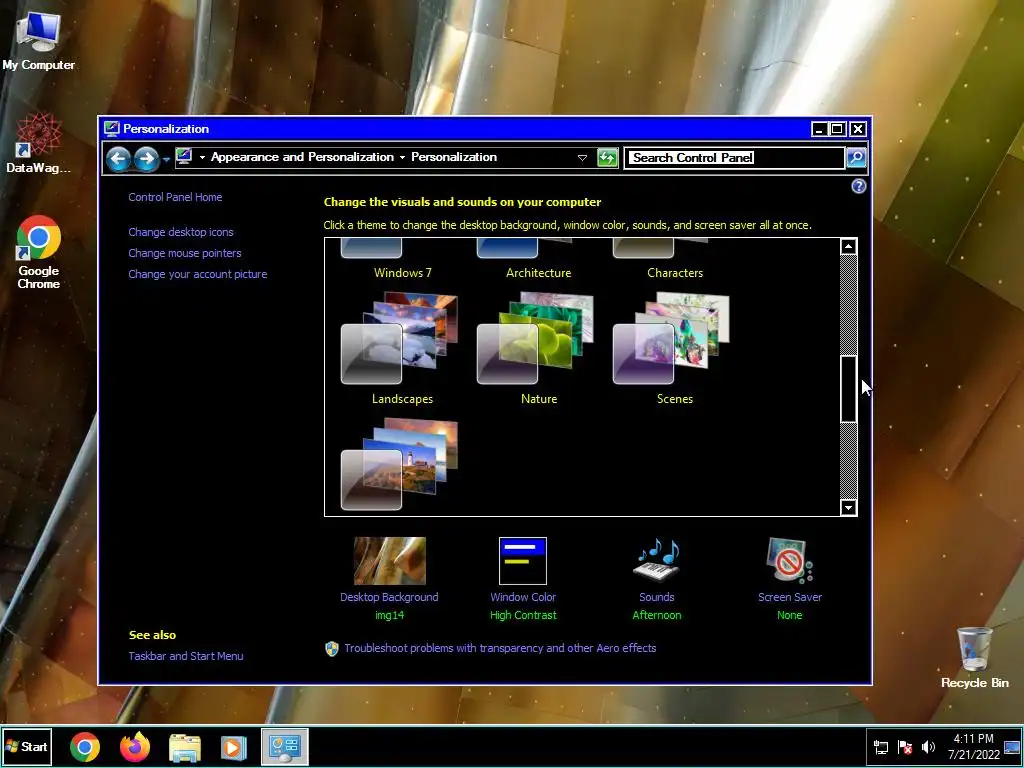Screen dimensions: 1024x768
Task: Click the taskbar clock 4:11 PM
Action: tap(973, 739)
